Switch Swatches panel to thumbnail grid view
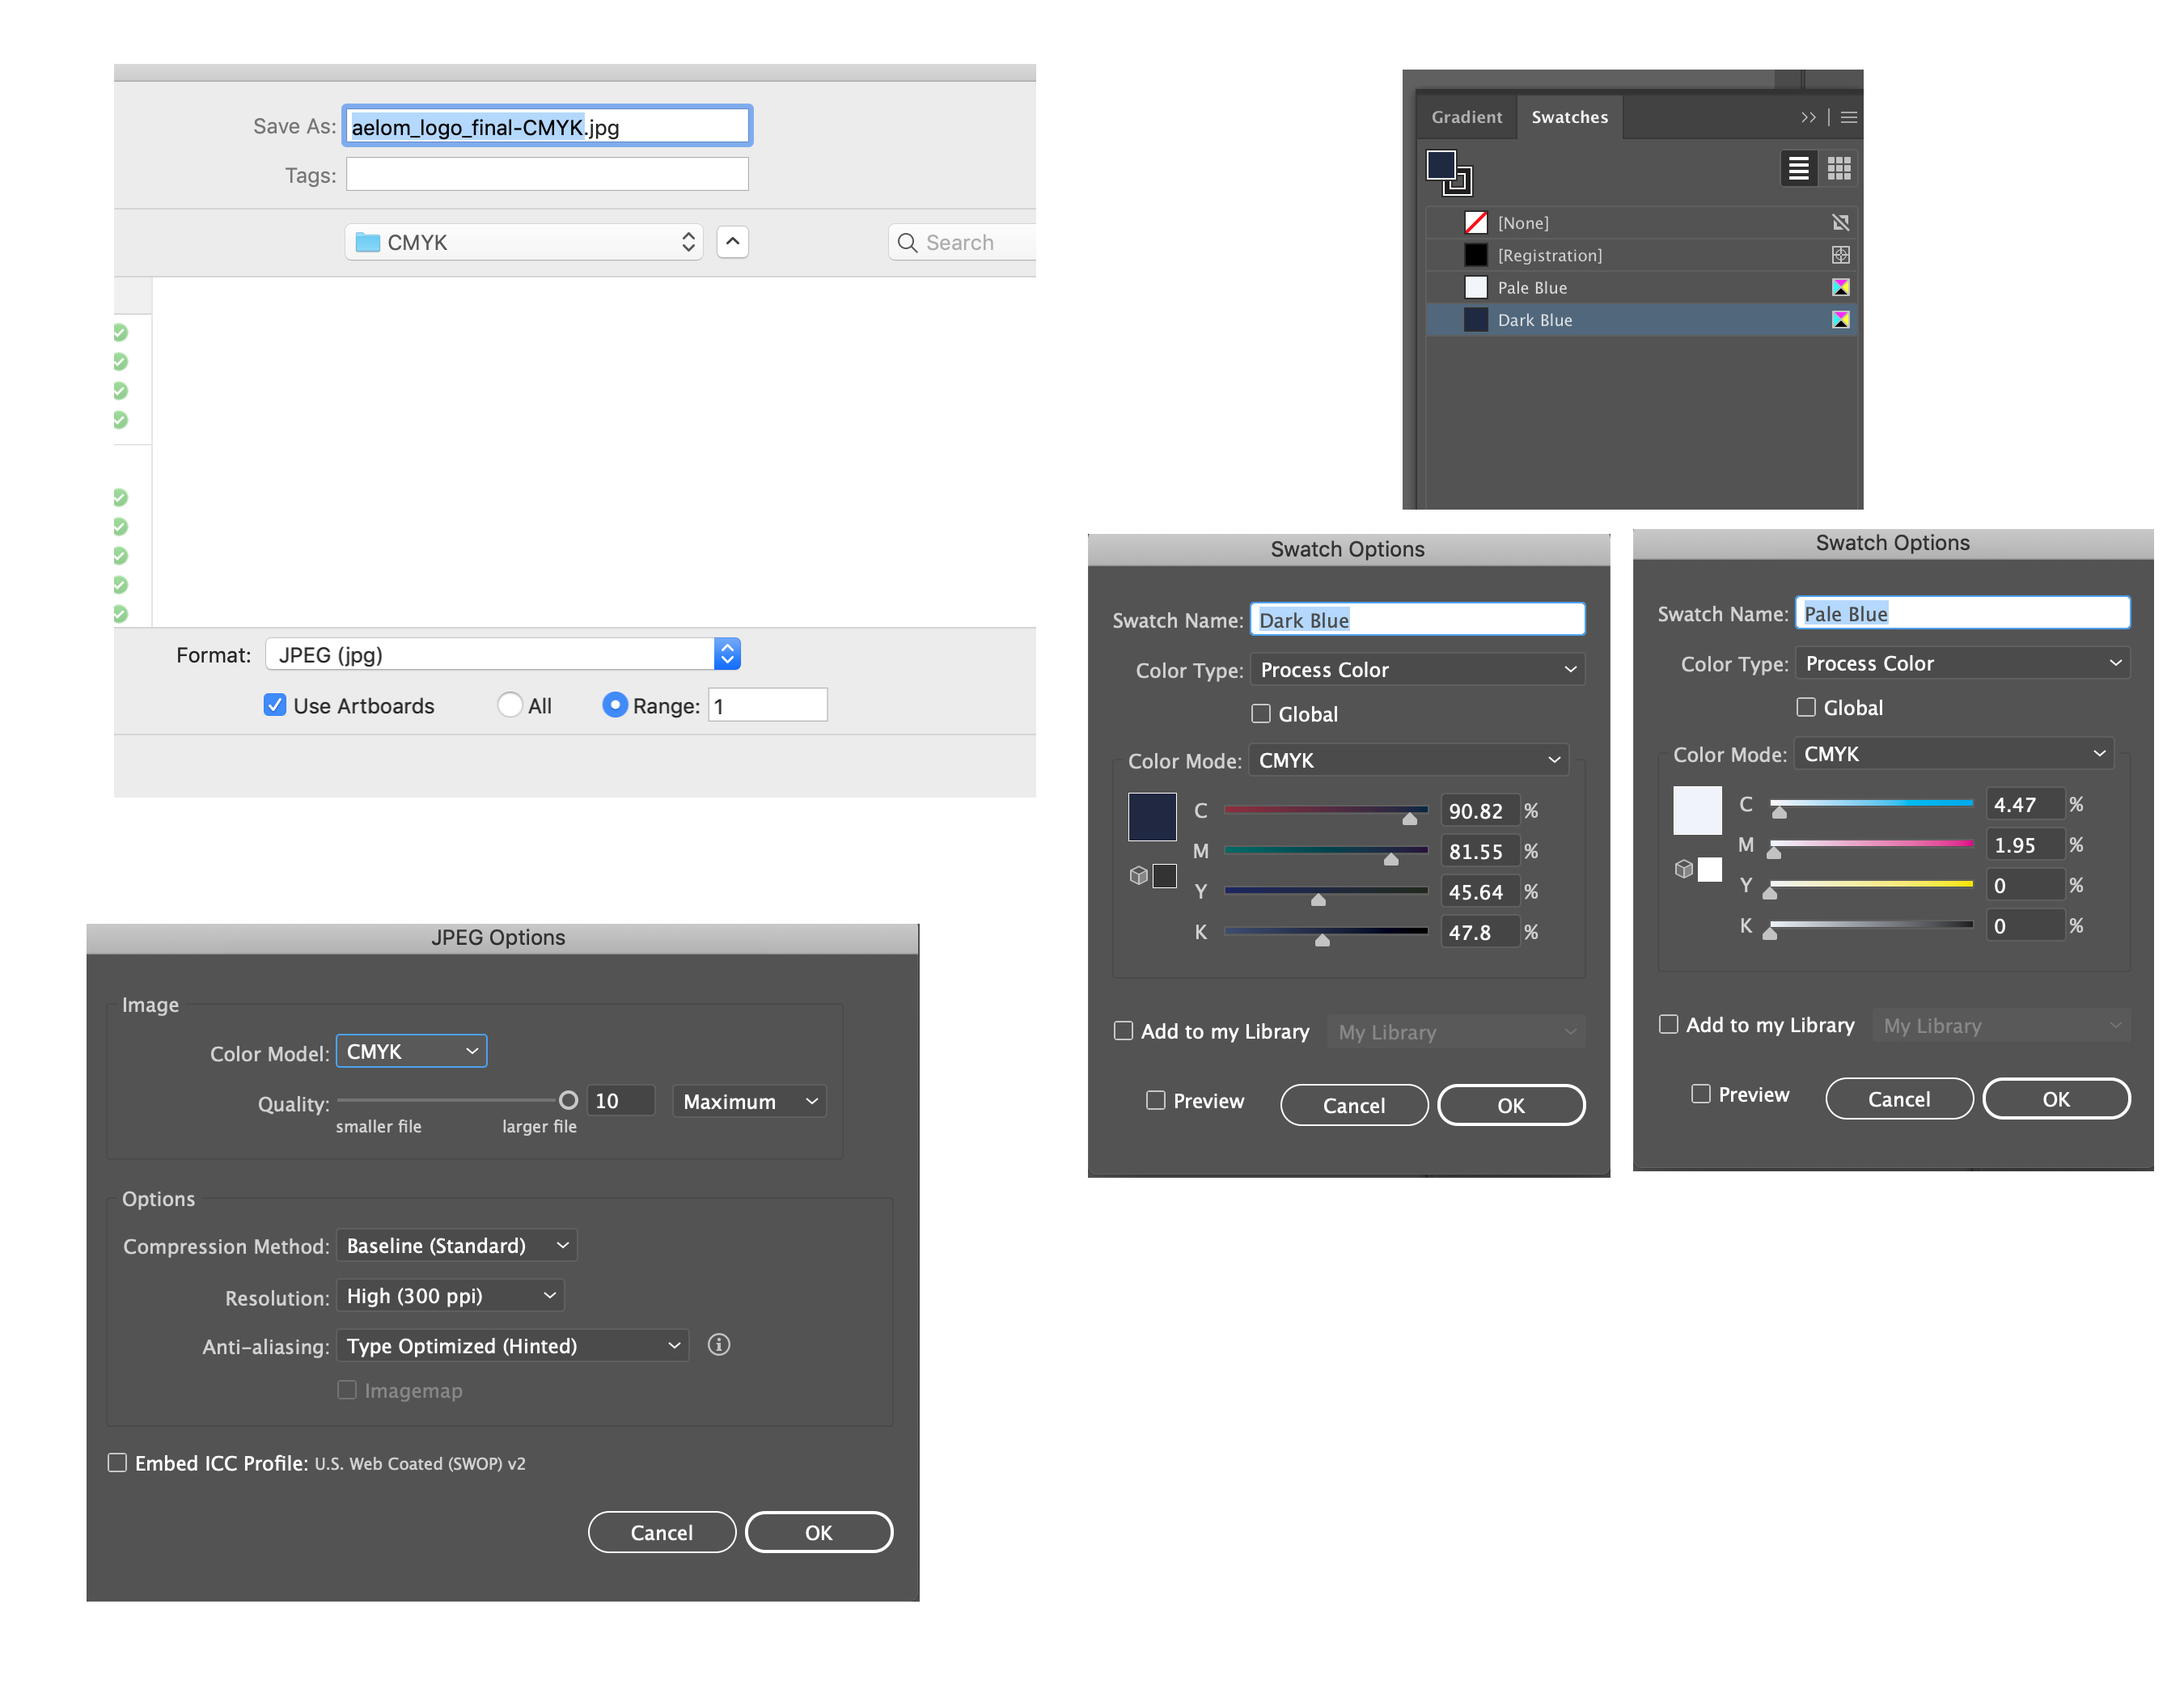The image size is (2184, 1689). coord(1838,168)
